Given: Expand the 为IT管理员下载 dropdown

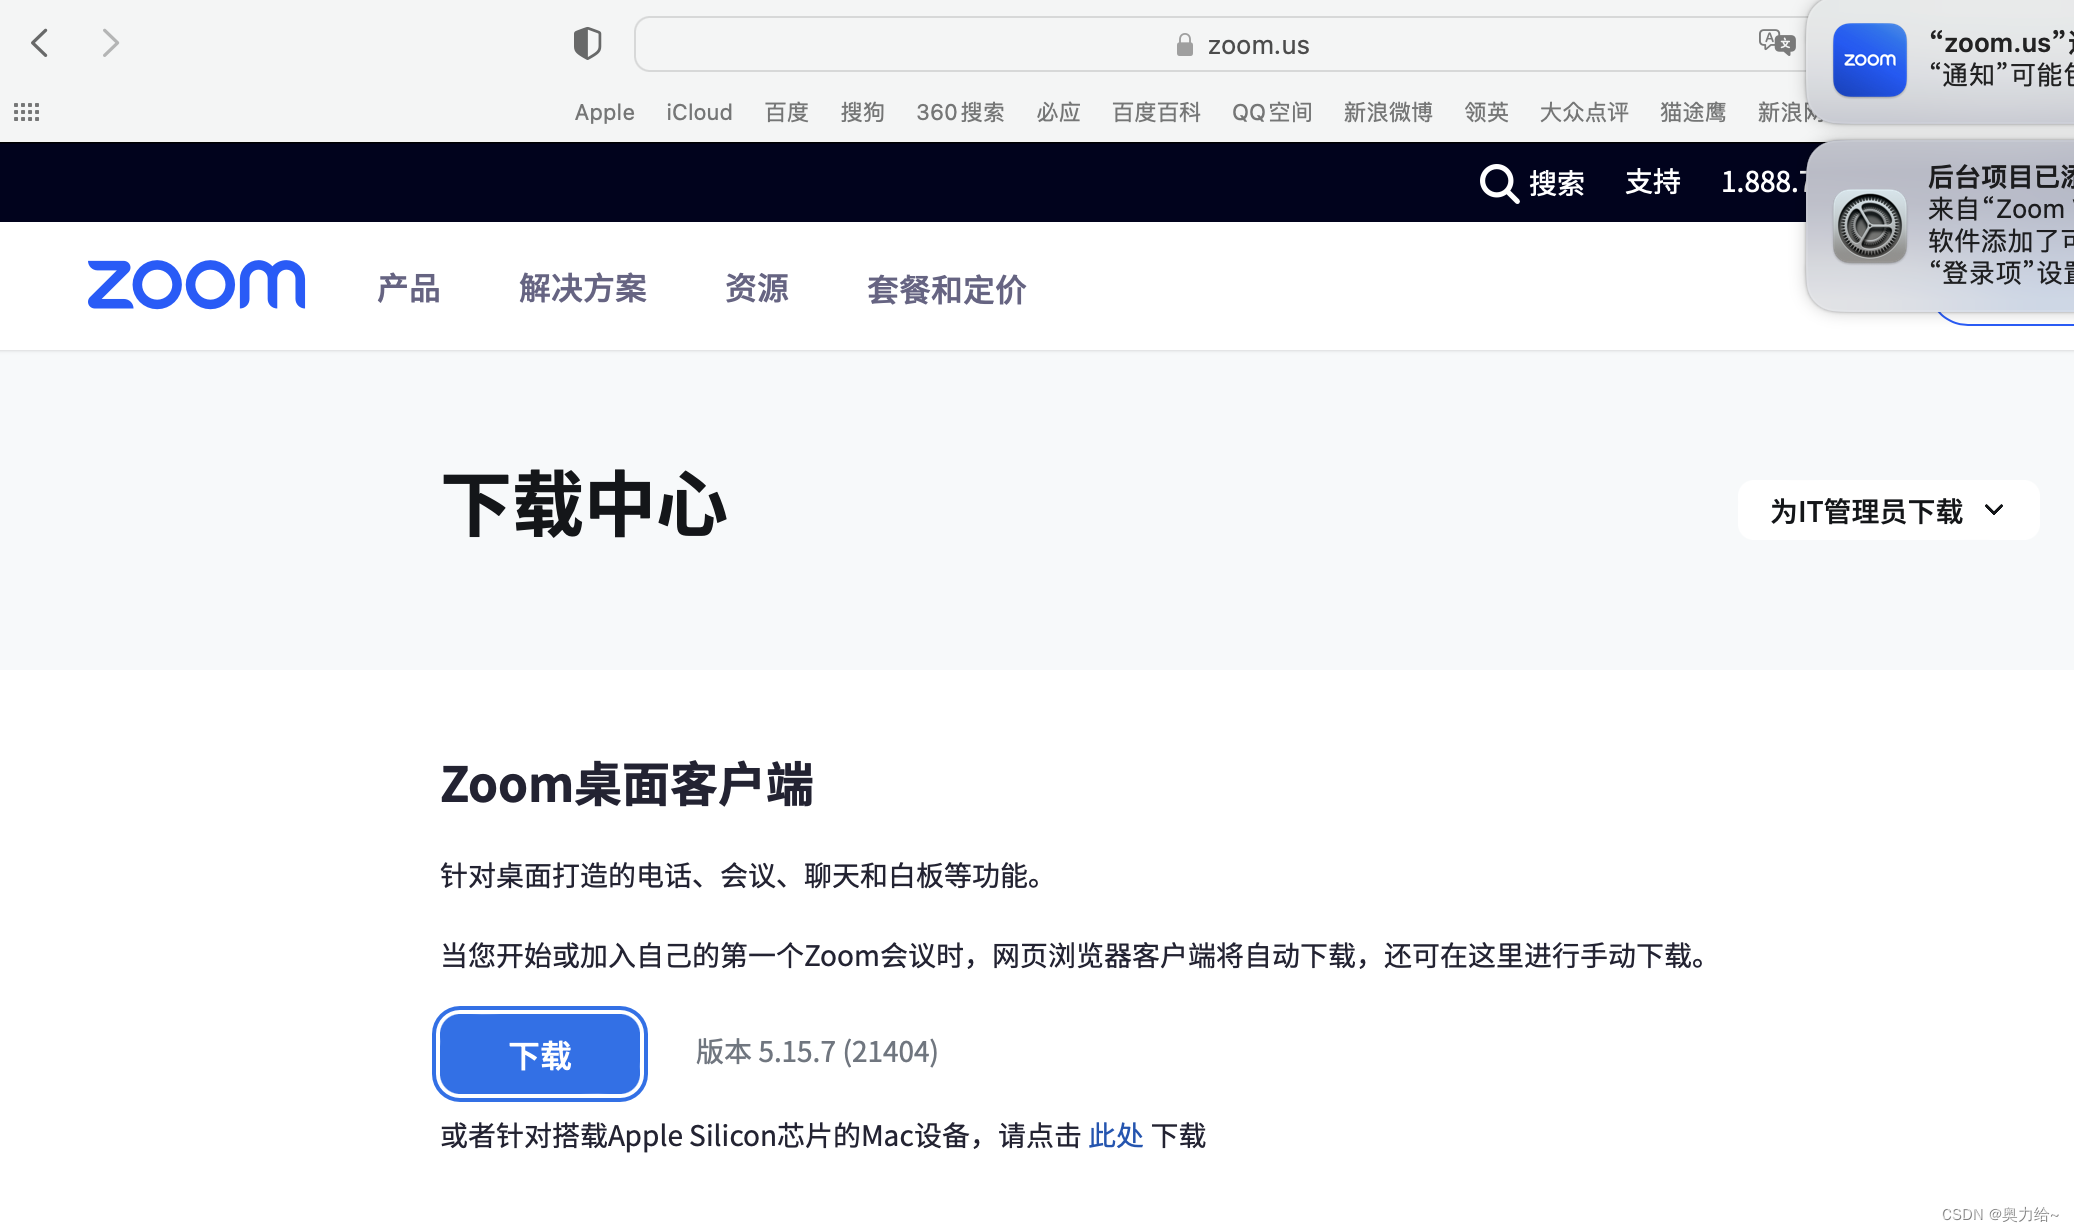Looking at the screenshot, I should pos(1888,510).
